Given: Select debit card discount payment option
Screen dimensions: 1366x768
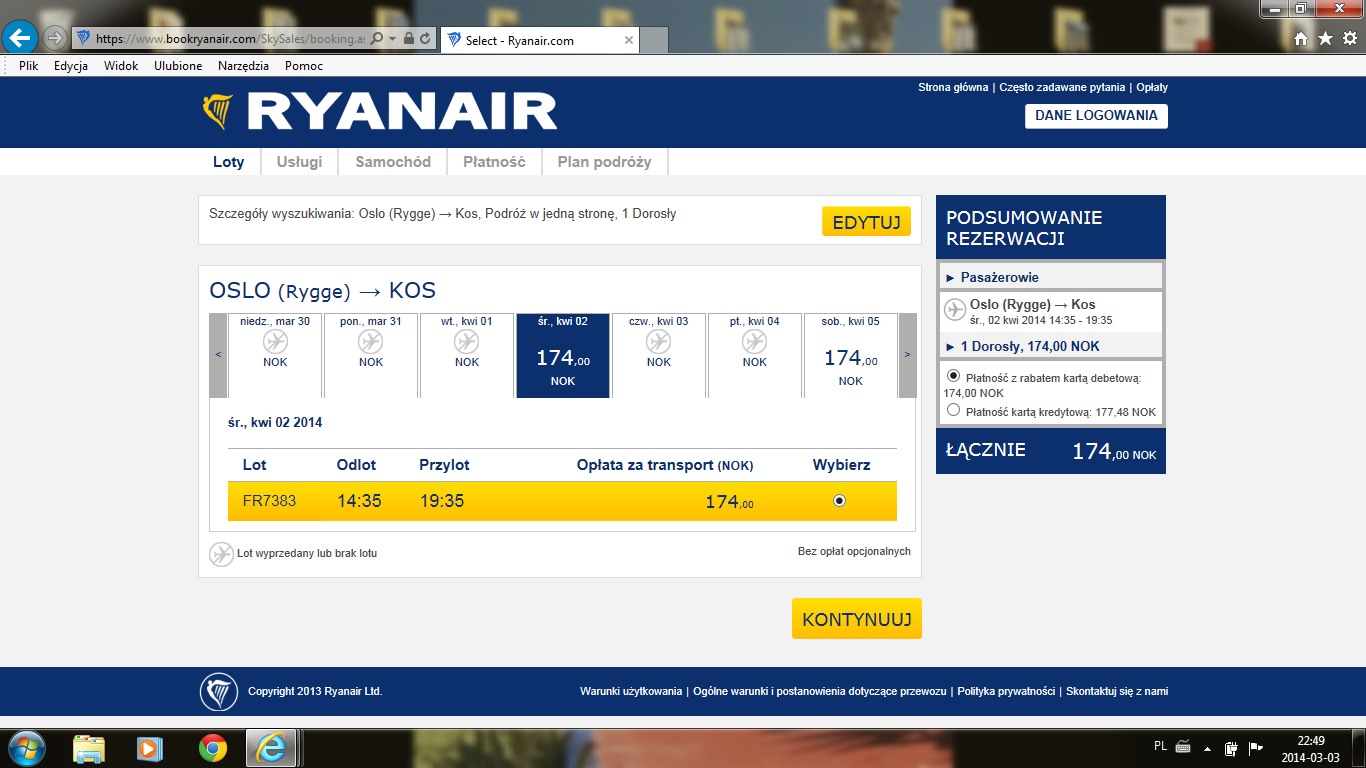Looking at the screenshot, I should [x=953, y=376].
